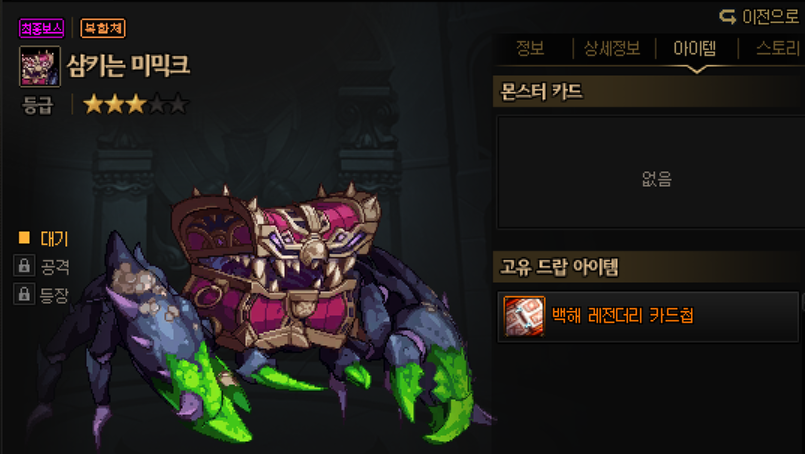Click the lock icon beside 등장
The height and width of the screenshot is (454, 805).
point(24,294)
